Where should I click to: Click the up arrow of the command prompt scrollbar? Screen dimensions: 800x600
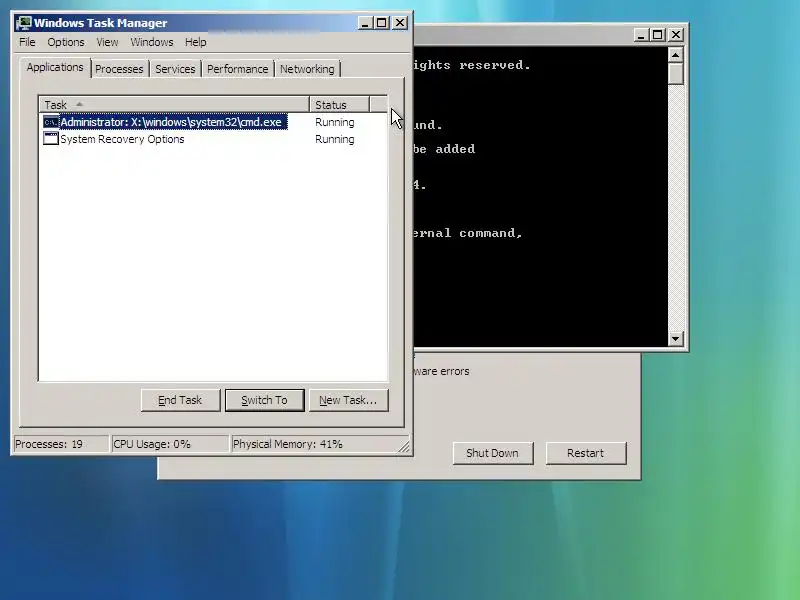click(x=676, y=55)
